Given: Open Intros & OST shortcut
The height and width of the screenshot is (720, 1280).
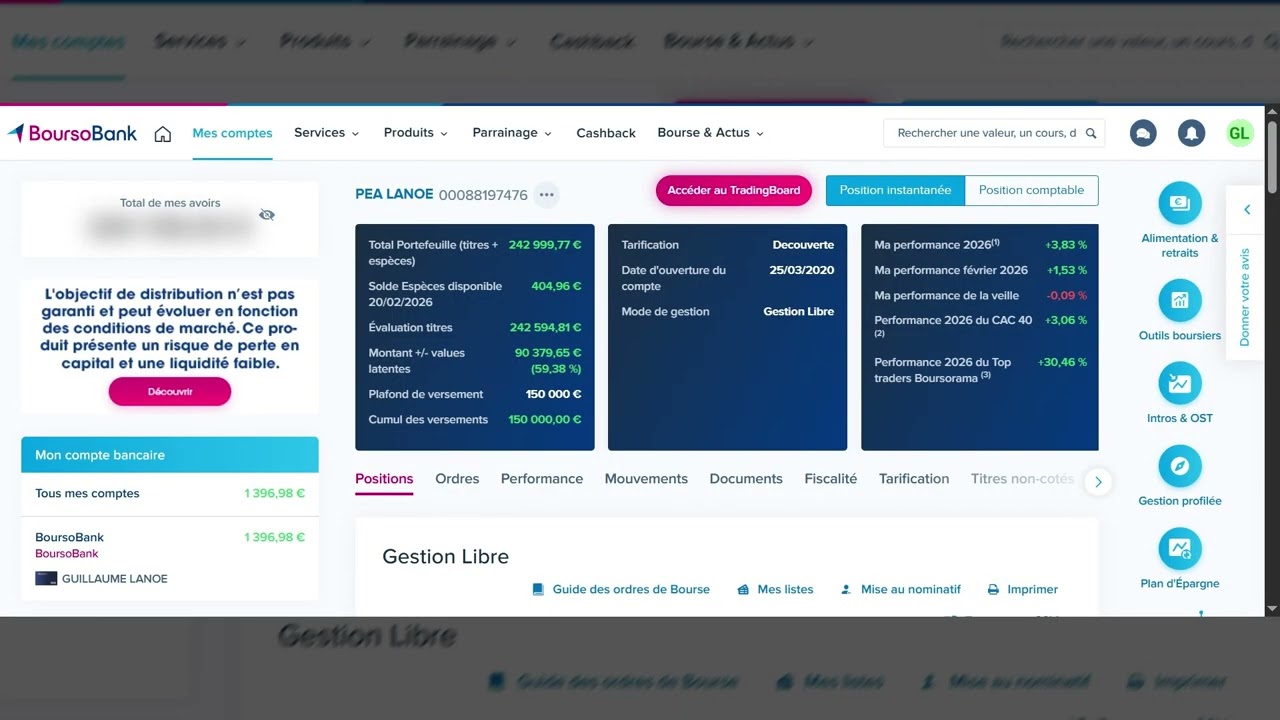Looking at the screenshot, I should tap(1180, 394).
